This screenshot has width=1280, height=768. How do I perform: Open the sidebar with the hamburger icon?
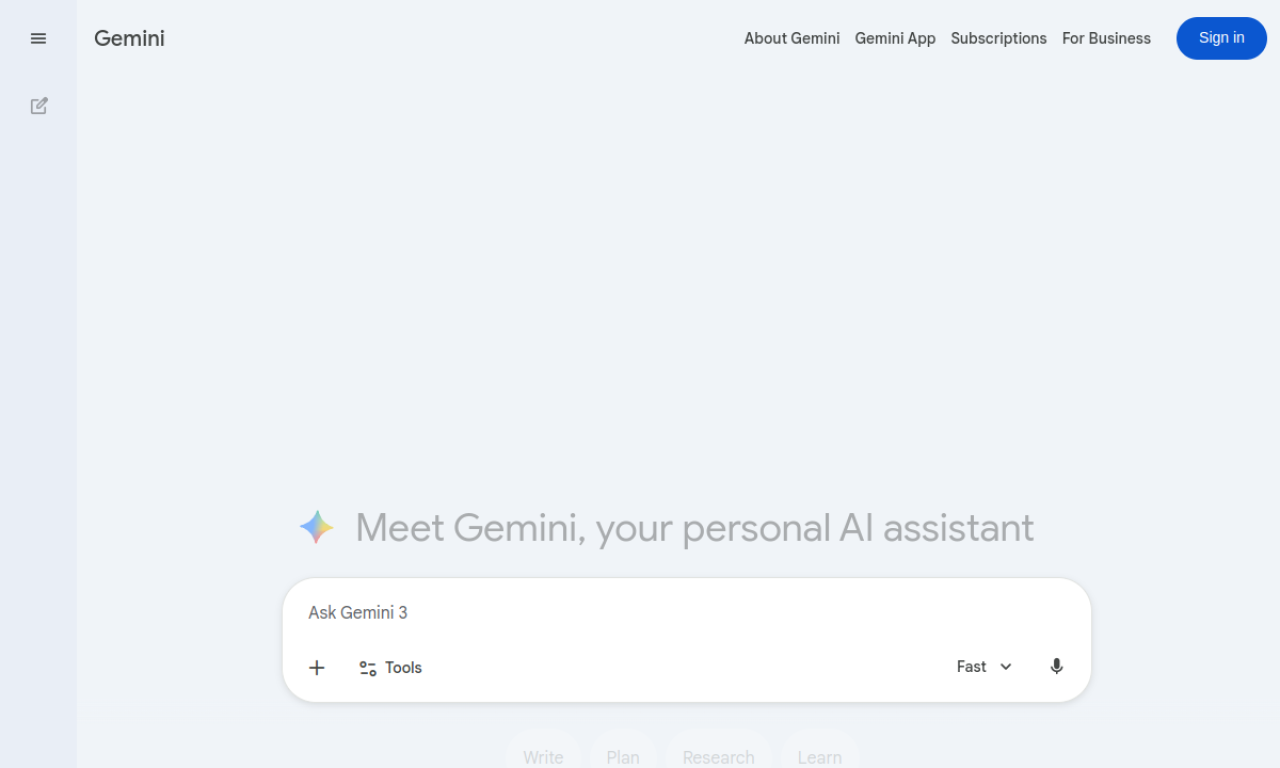(x=38, y=38)
